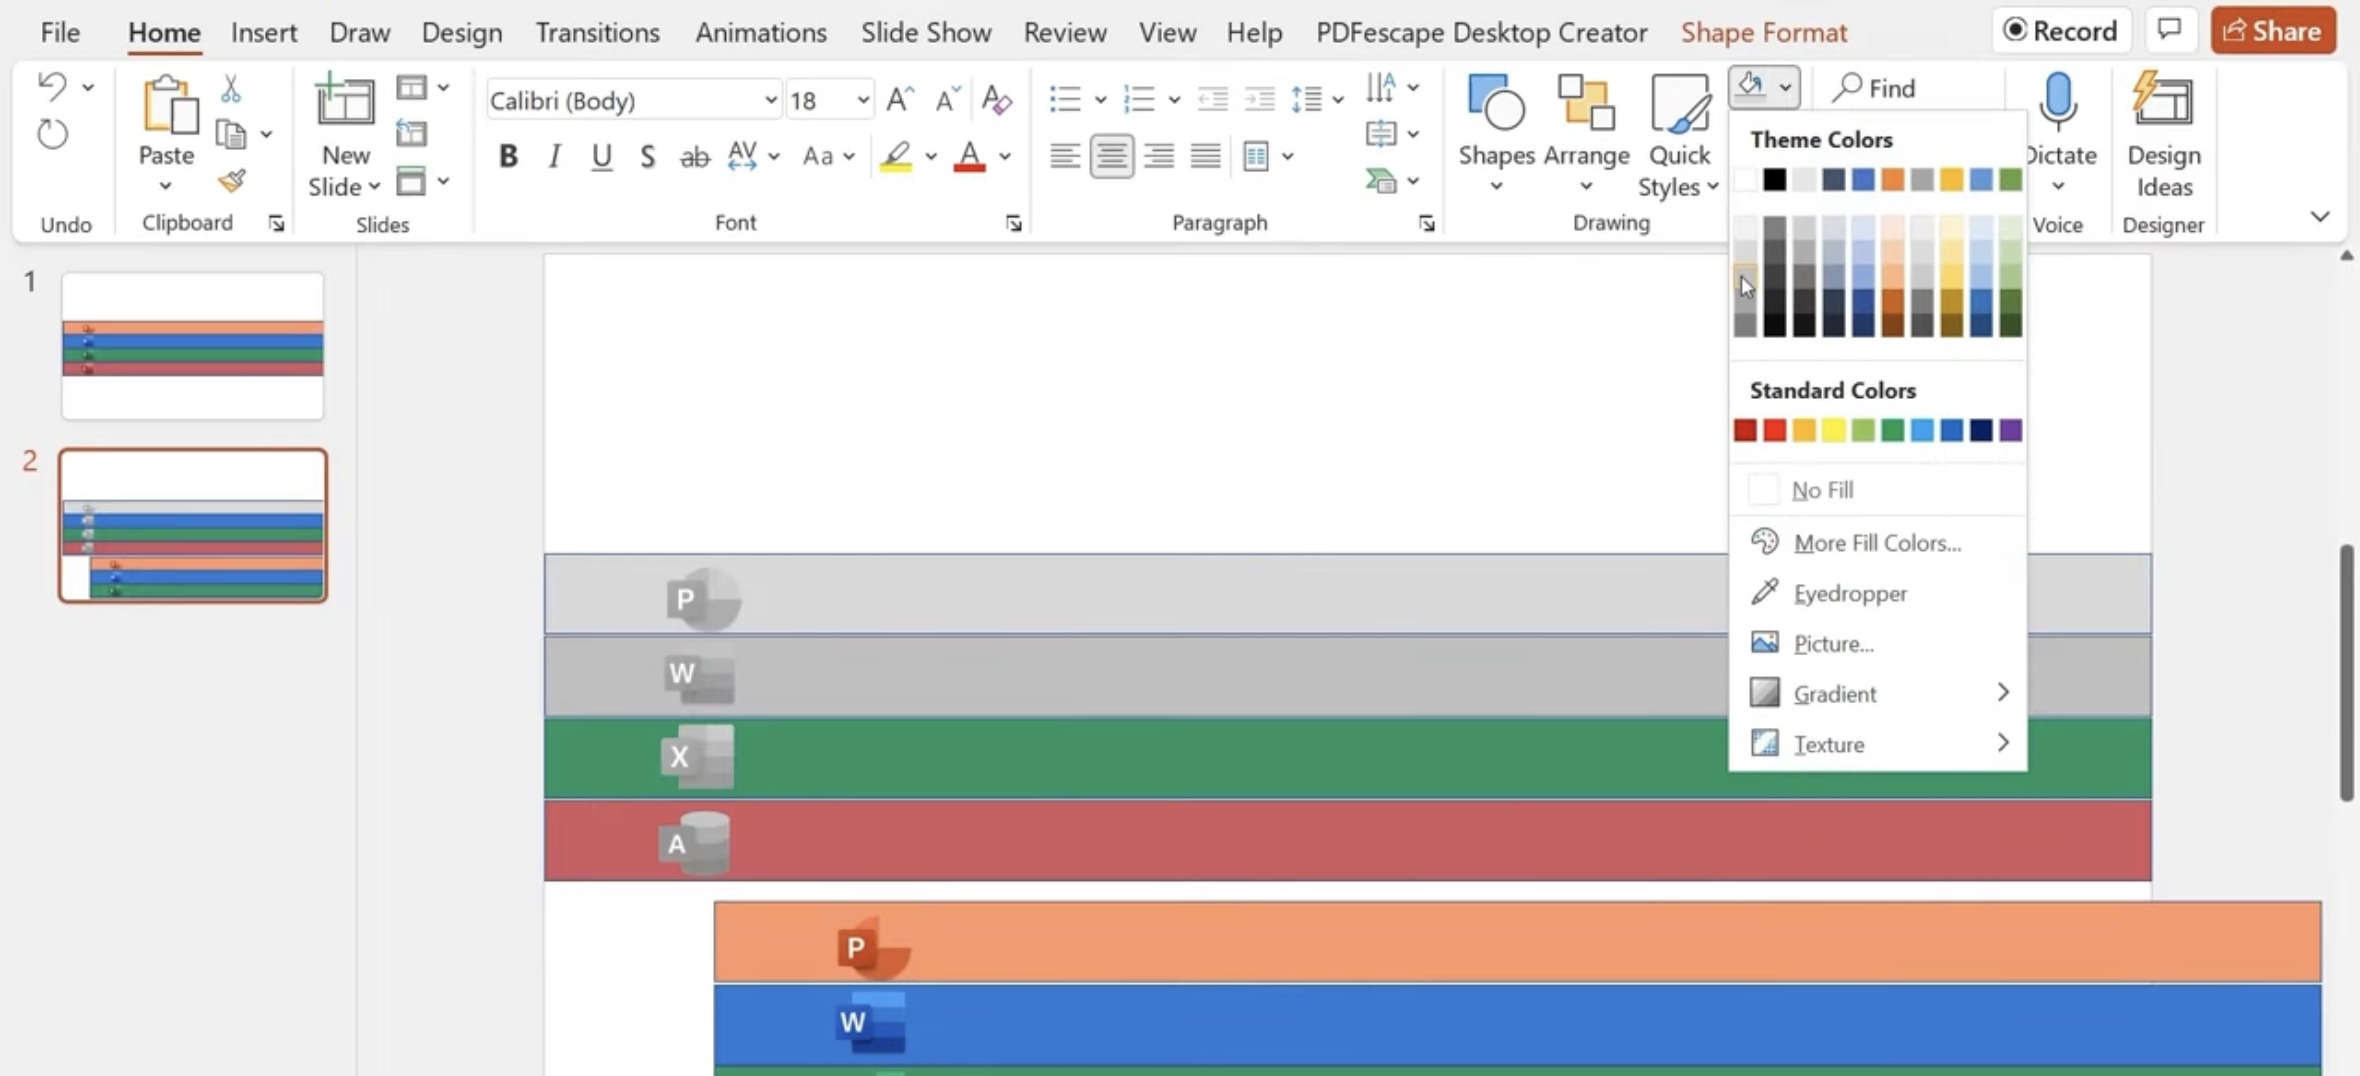Click the Cut scissors icon
Screen dimensions: 2360x1076
tap(231, 88)
